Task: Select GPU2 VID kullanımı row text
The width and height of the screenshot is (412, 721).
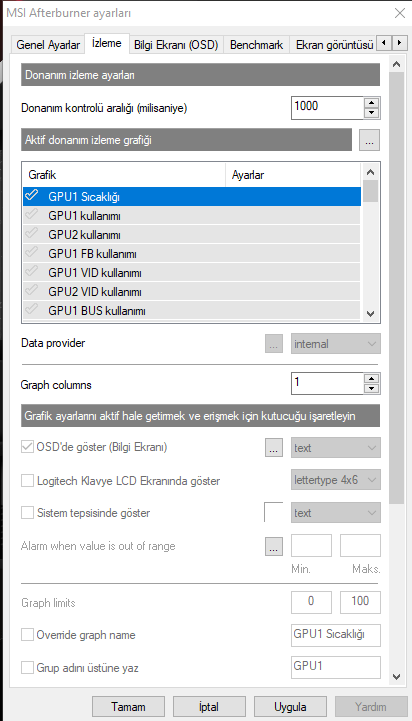Action: click(x=95, y=292)
